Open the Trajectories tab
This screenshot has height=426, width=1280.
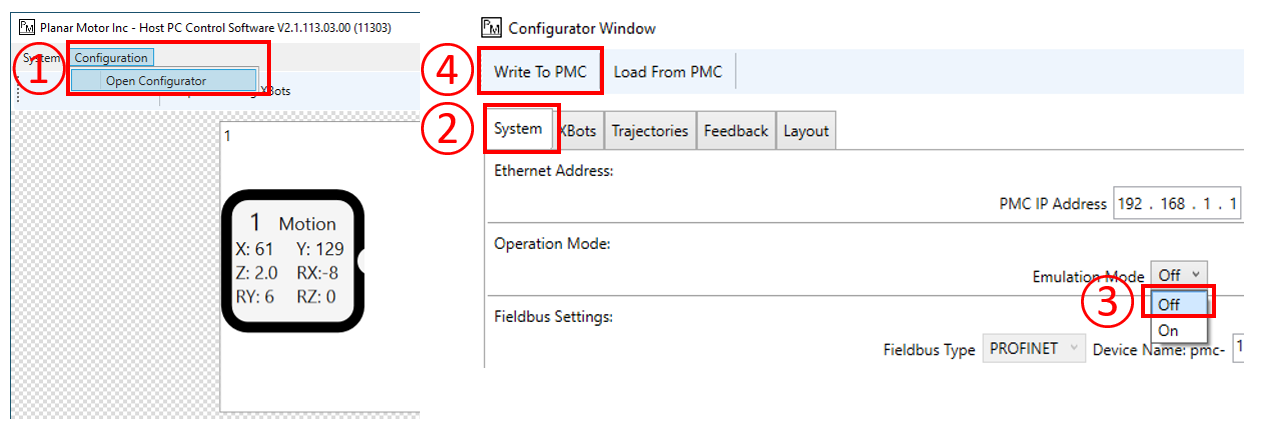click(650, 131)
